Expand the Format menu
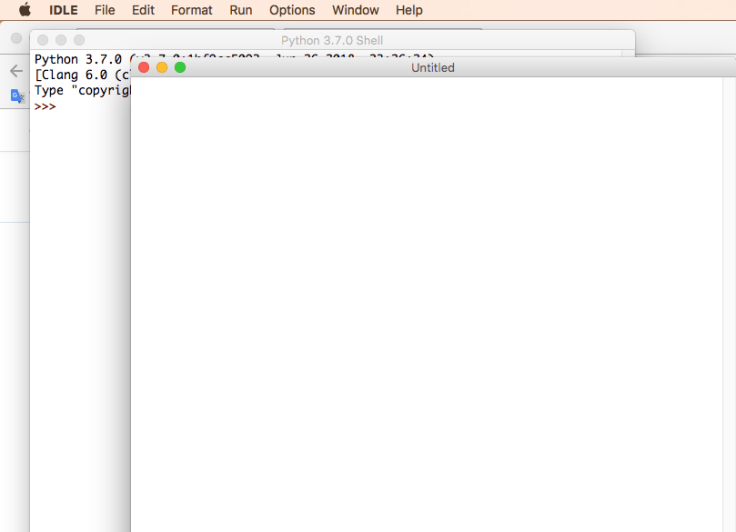 (191, 10)
